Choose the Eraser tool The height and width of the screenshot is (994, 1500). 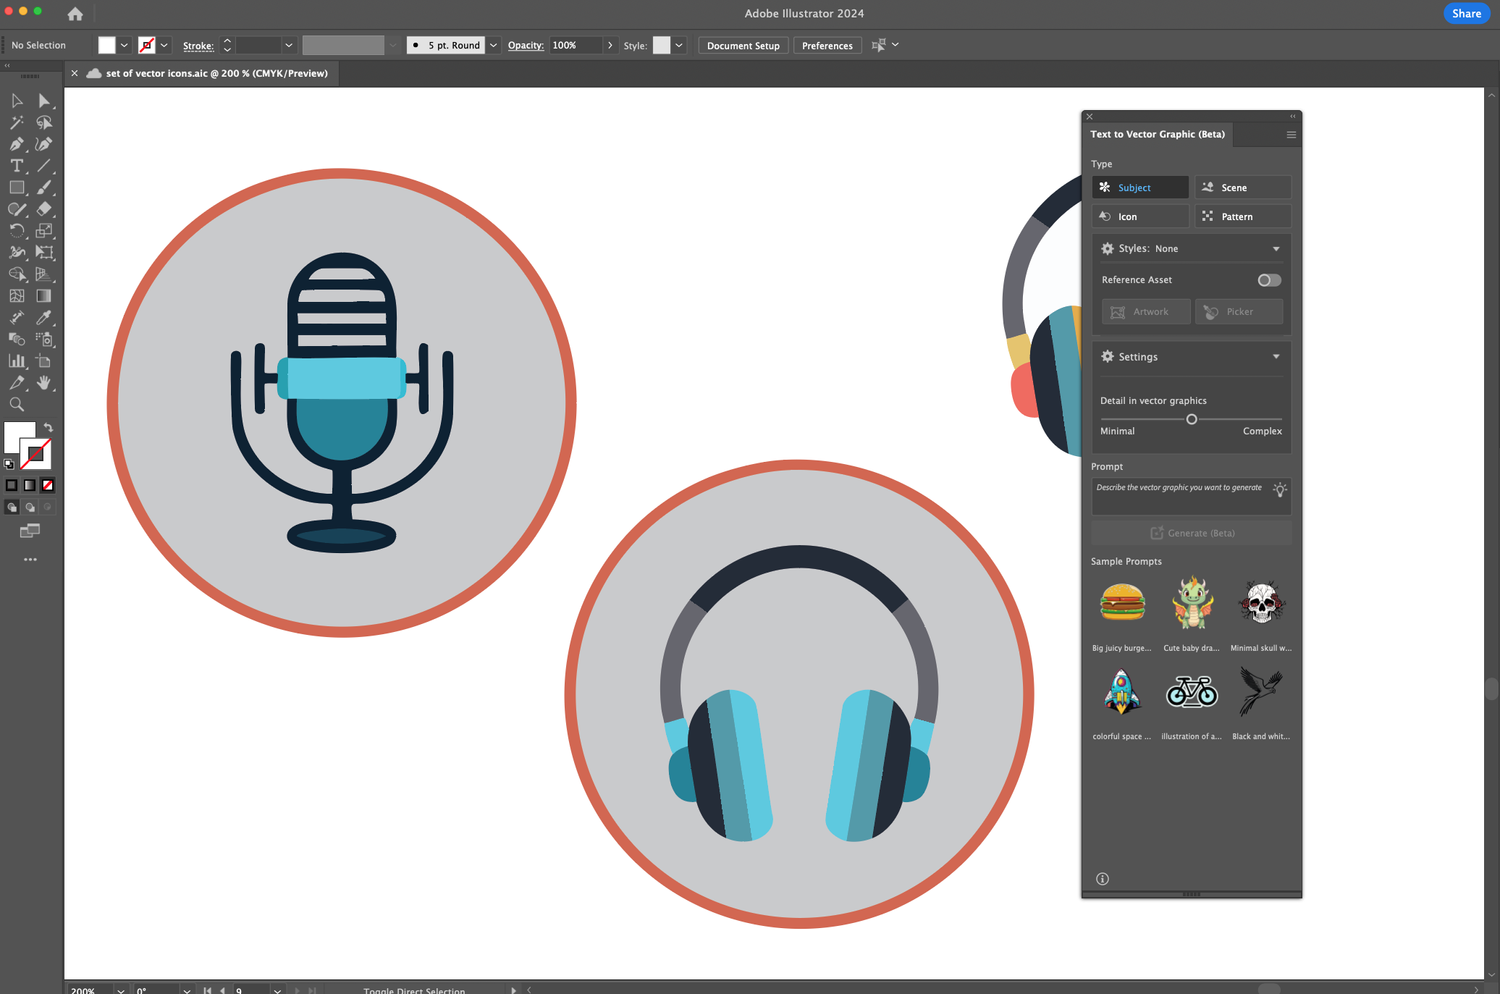point(44,209)
